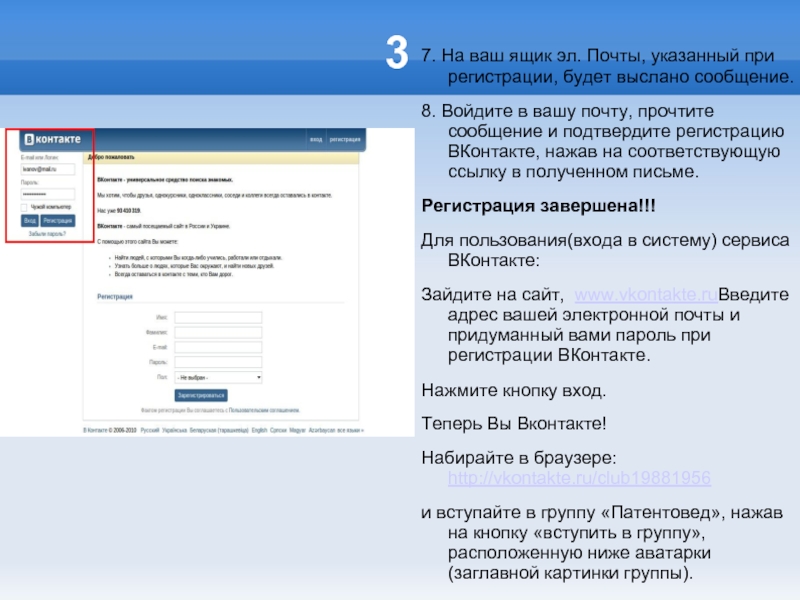Image resolution: width=800 pixels, height=600 pixels.
Task: Open the "вход" link in the header
Action: [316, 139]
